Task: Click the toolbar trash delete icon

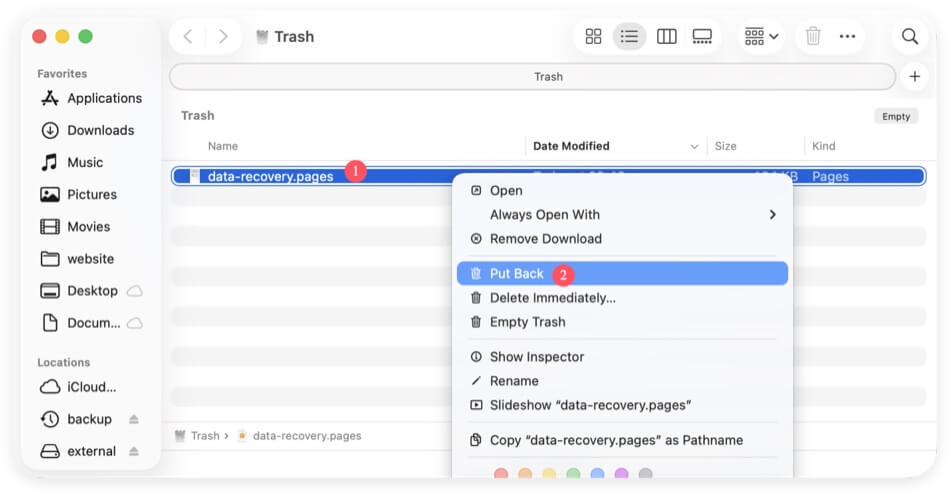Action: (x=813, y=36)
